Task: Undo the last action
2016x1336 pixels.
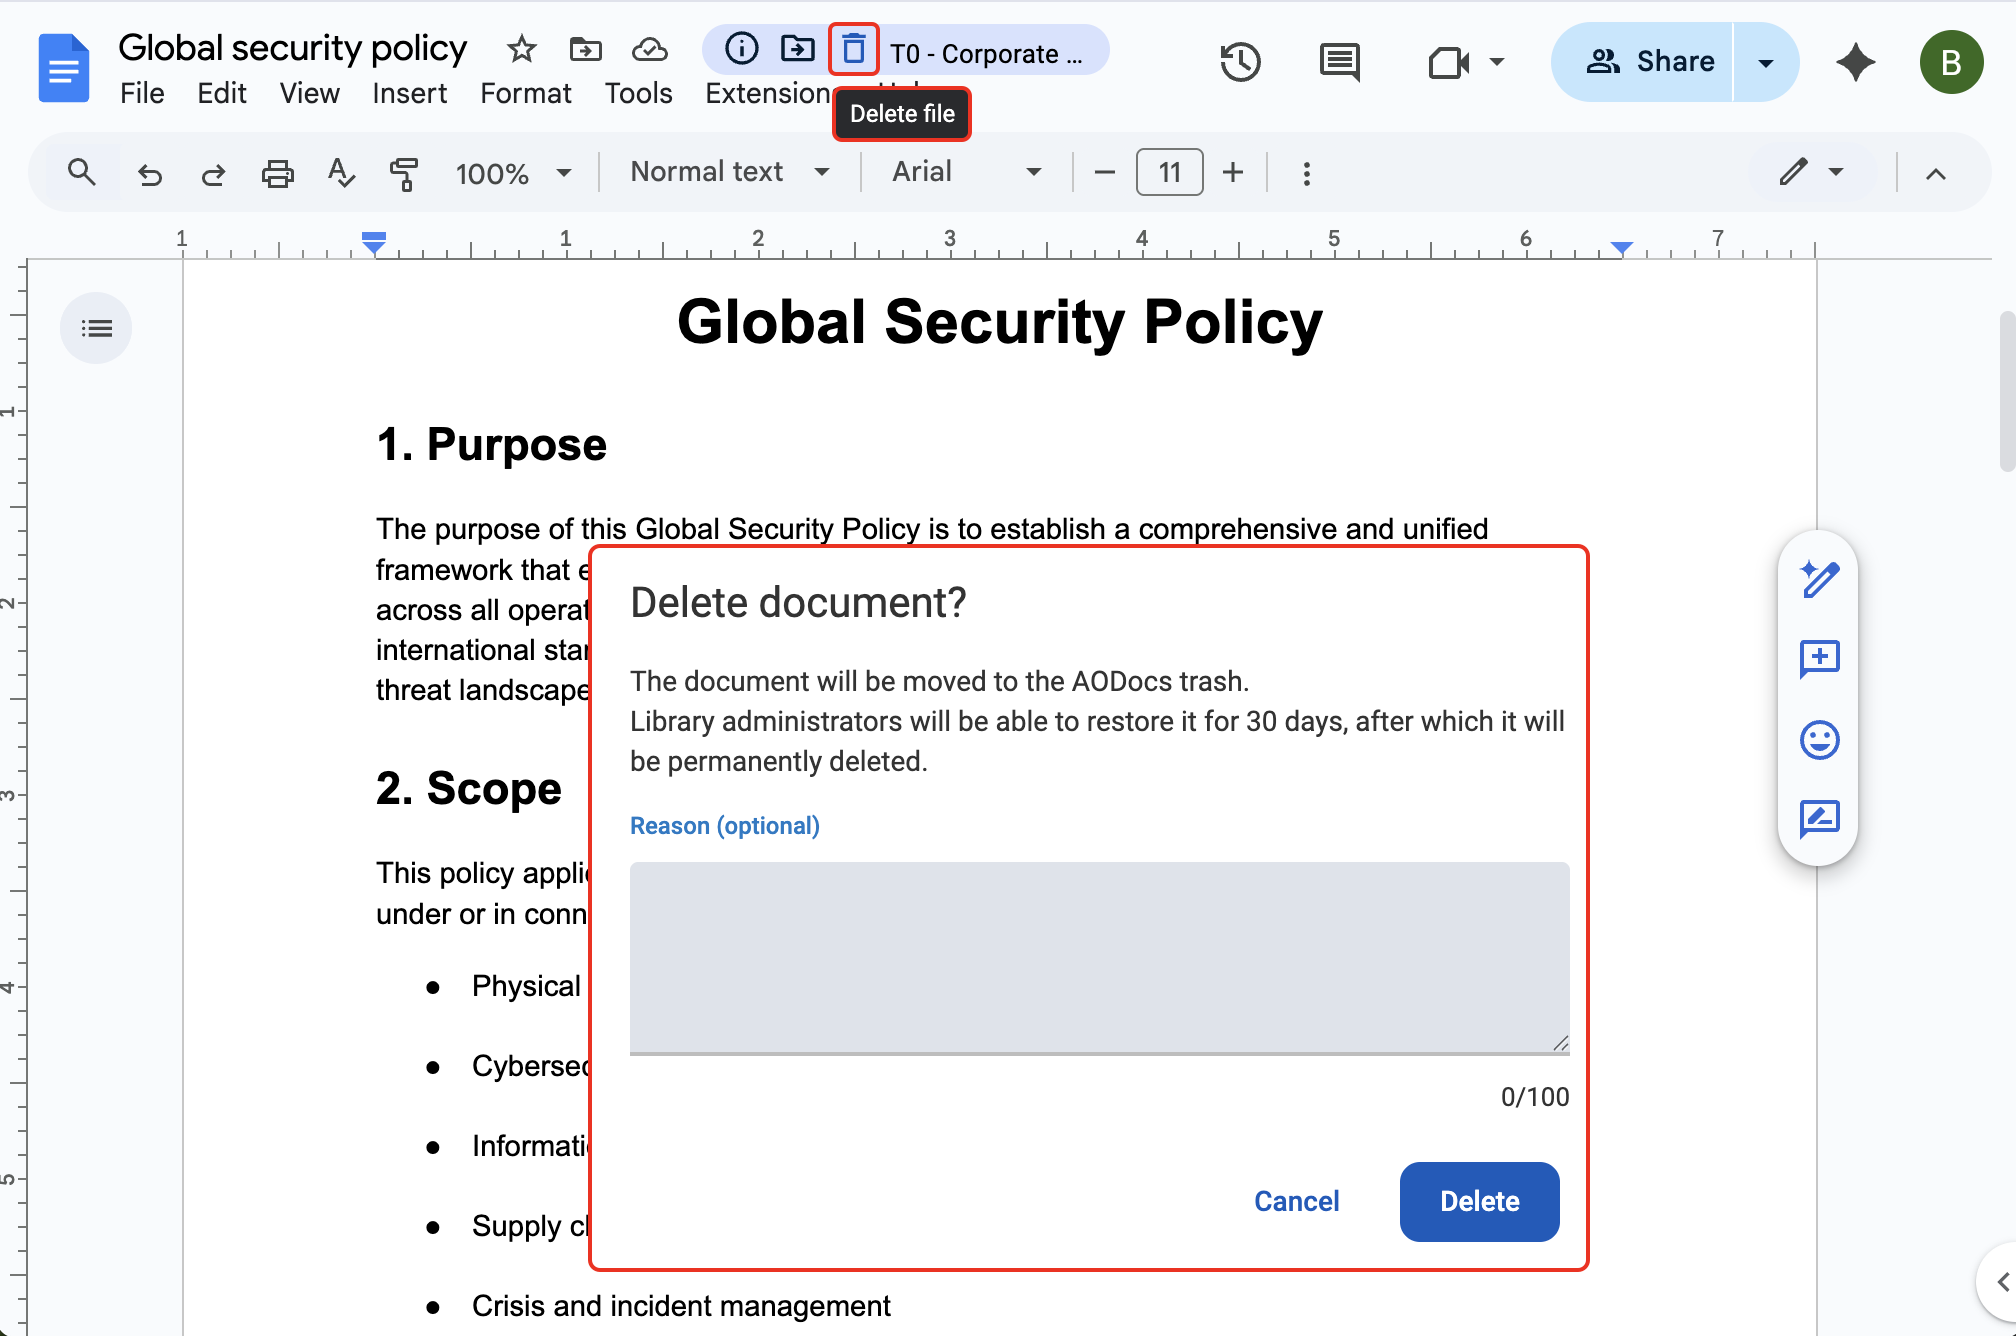Action: tap(150, 174)
